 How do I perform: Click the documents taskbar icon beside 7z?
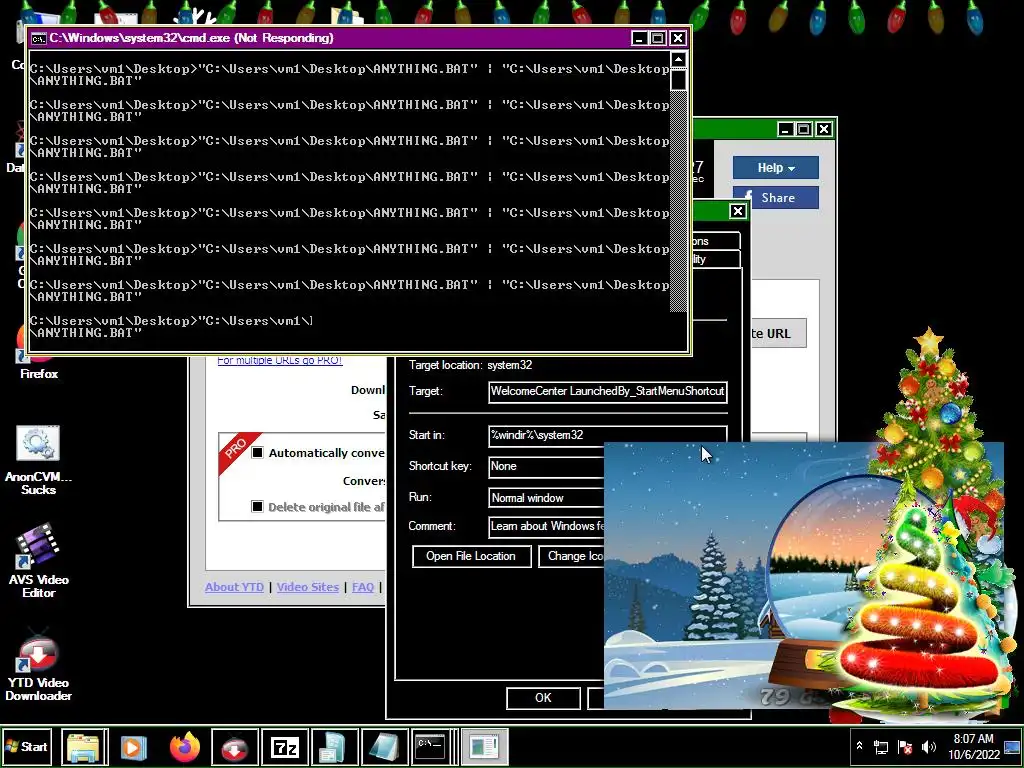(x=334, y=746)
